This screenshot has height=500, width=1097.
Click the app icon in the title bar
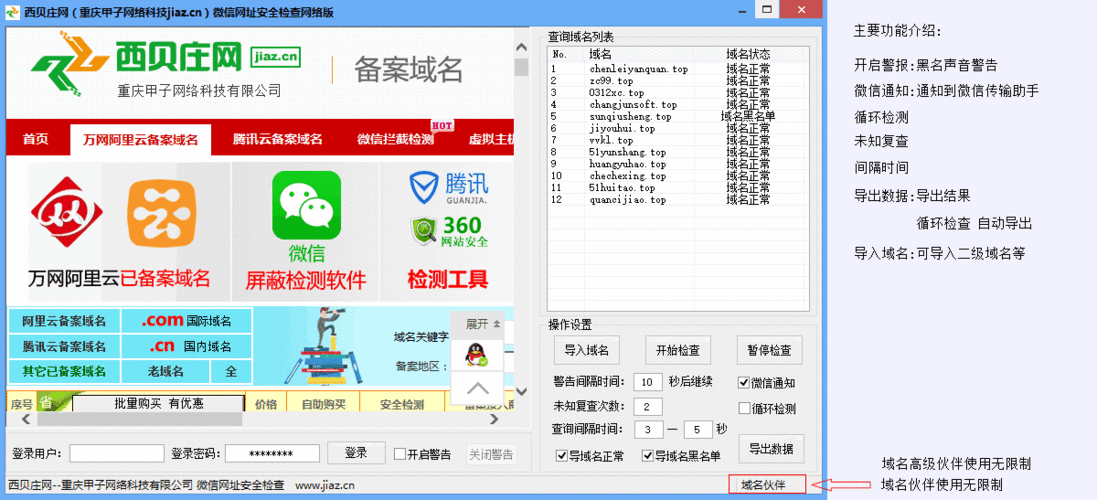(x=13, y=10)
